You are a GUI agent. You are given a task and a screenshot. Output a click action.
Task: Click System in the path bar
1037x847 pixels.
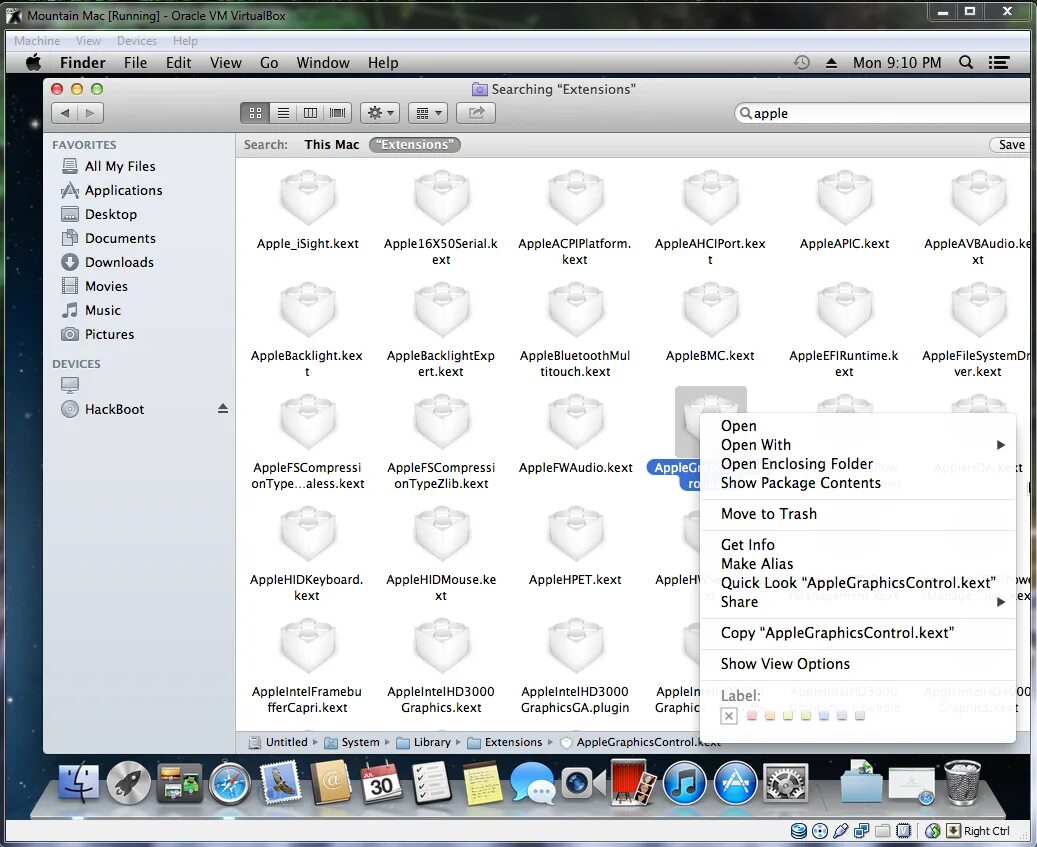pyautogui.click(x=352, y=743)
